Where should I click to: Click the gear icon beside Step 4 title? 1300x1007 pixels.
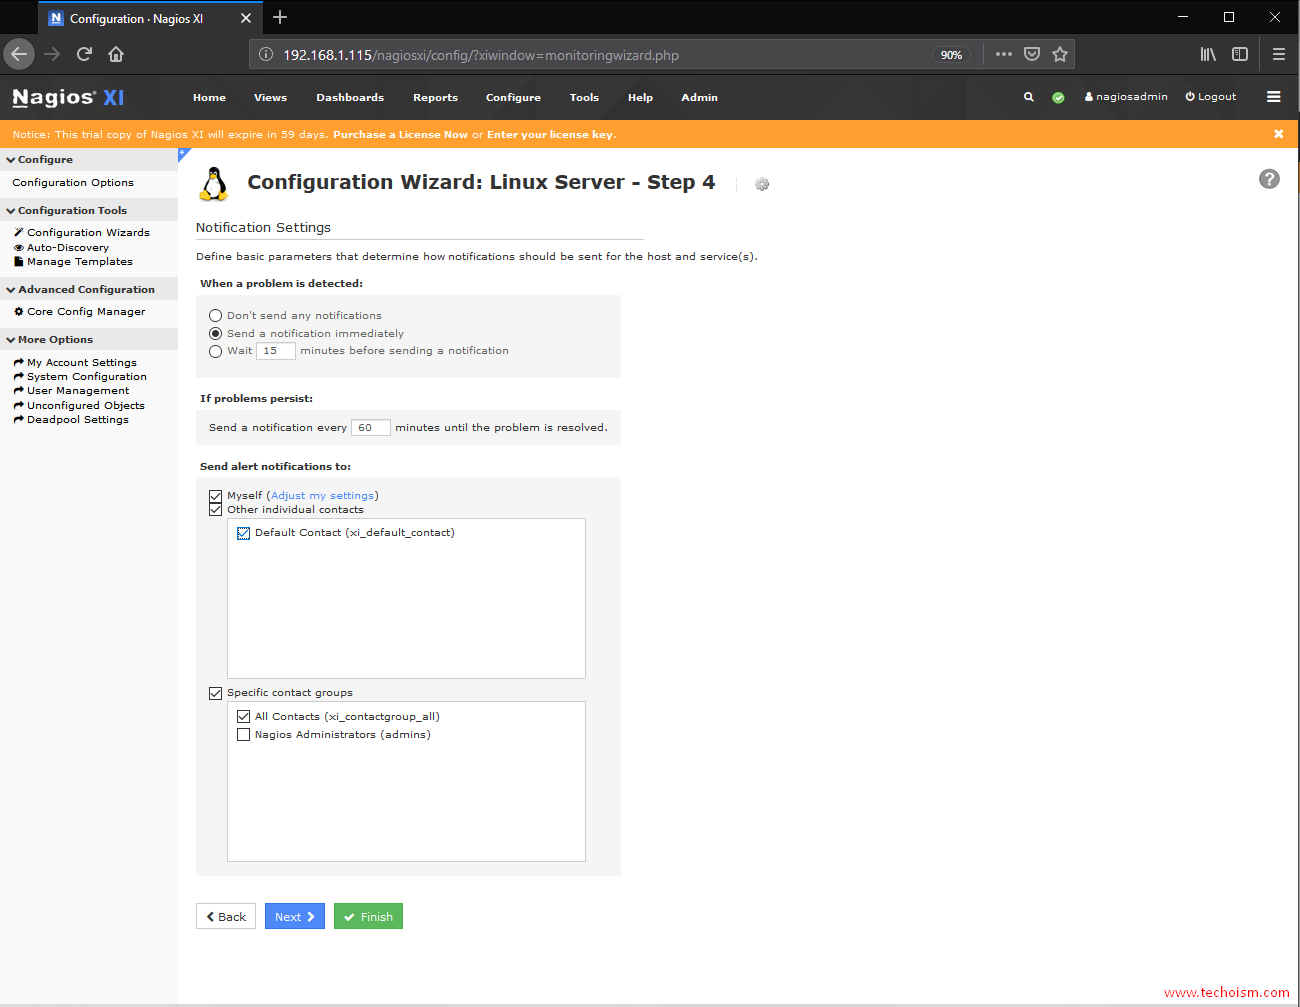tap(762, 184)
